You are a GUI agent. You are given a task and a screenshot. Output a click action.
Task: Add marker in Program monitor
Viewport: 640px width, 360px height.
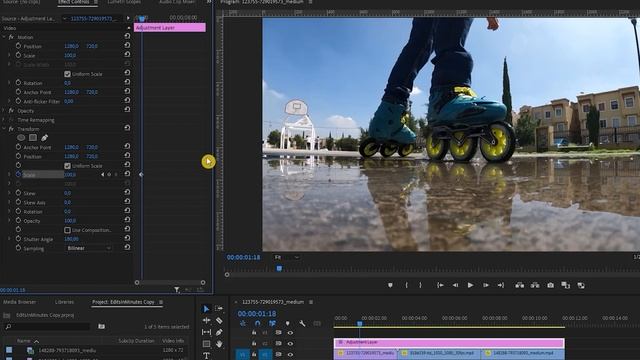point(390,285)
